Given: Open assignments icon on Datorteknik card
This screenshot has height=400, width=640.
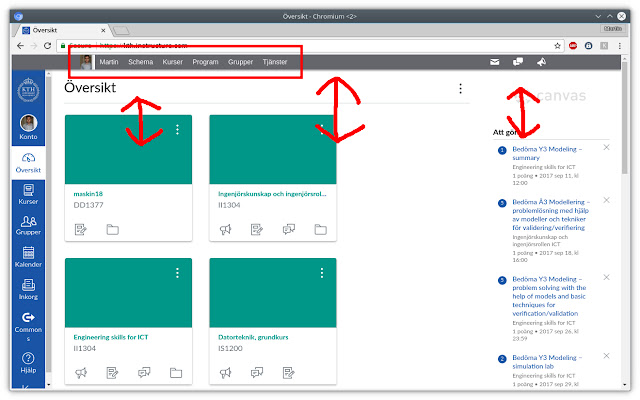Looking at the screenshot, I should click(x=289, y=373).
